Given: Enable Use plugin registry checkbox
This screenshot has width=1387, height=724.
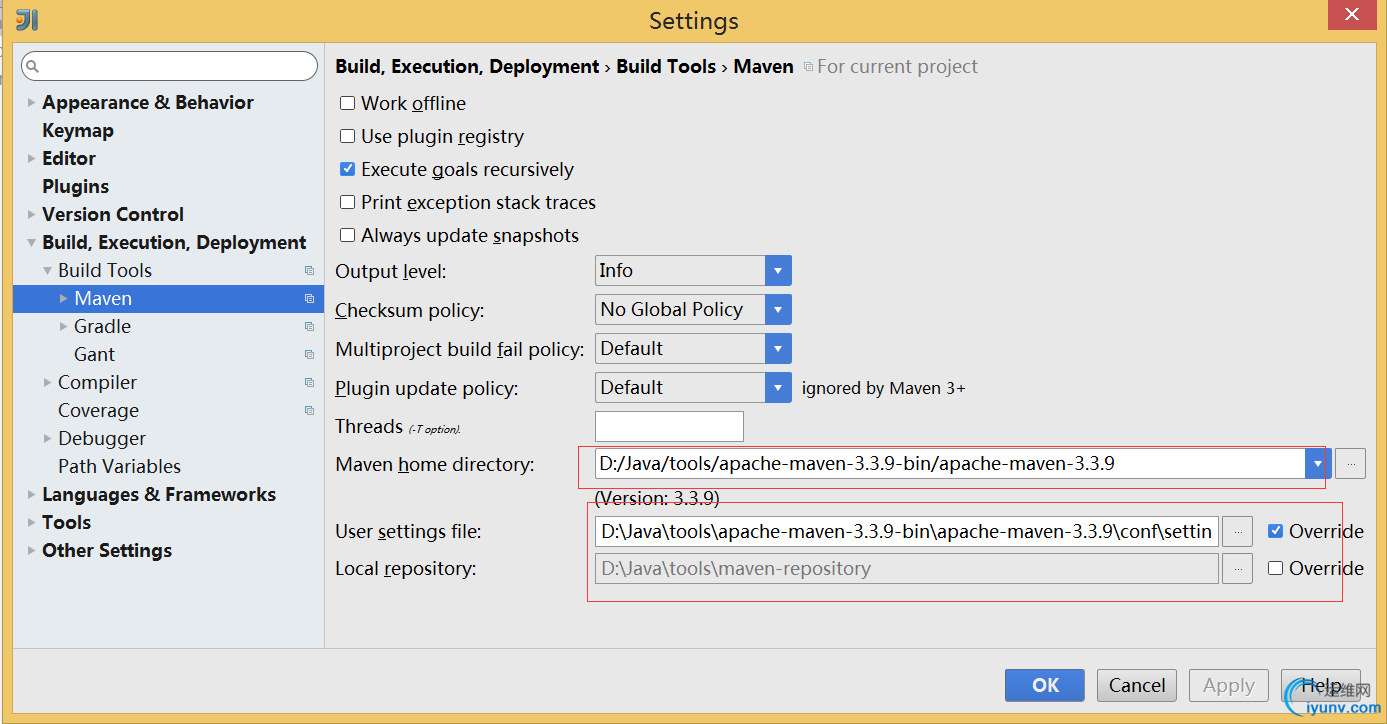Looking at the screenshot, I should pyautogui.click(x=347, y=136).
